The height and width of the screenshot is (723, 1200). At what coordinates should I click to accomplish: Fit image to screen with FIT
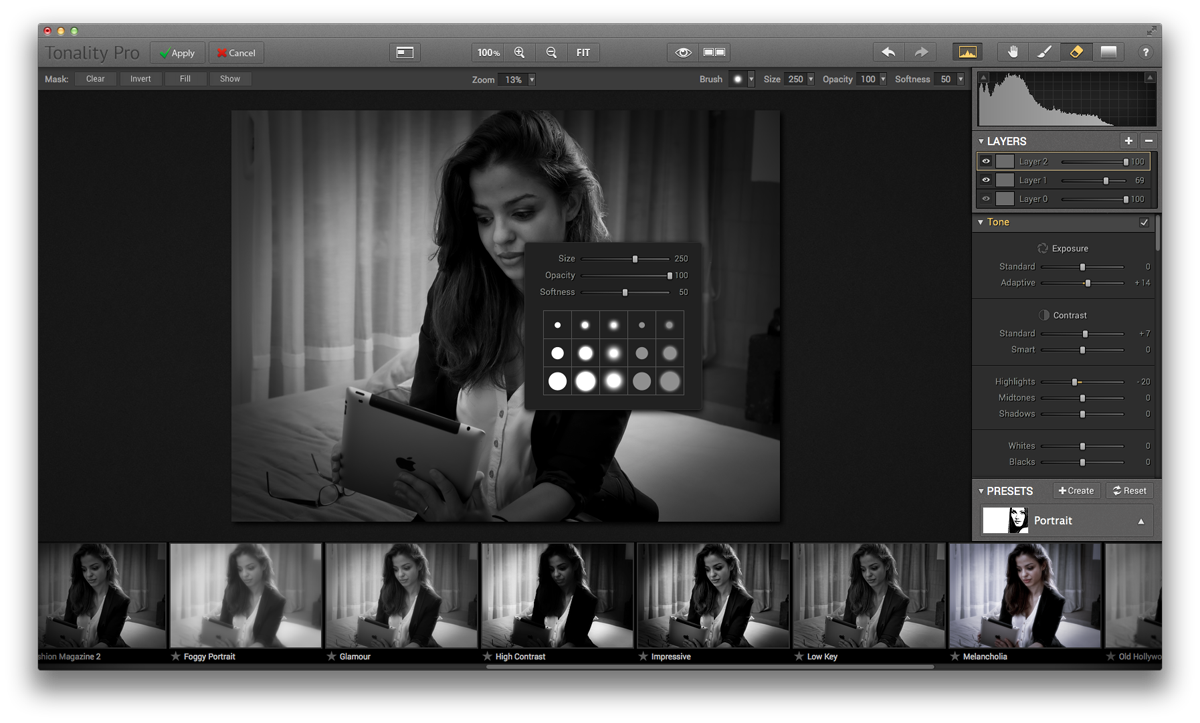click(583, 53)
